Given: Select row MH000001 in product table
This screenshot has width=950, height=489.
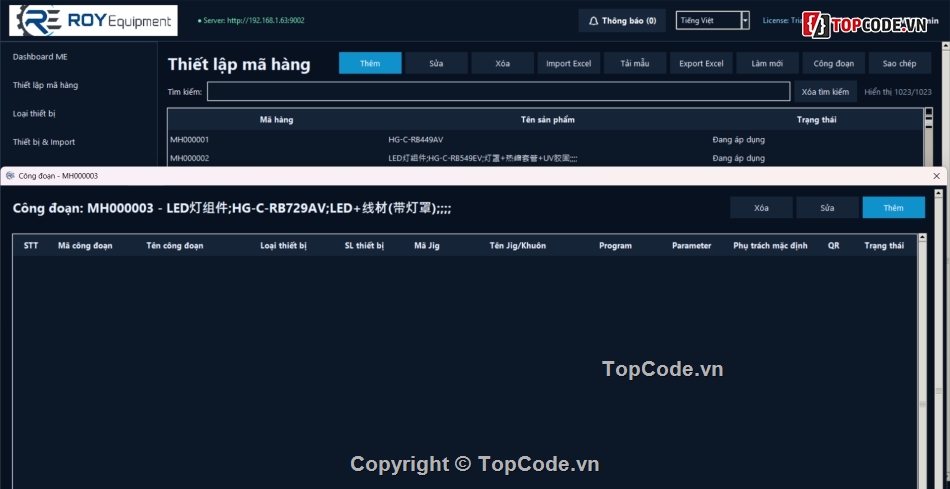Looking at the screenshot, I should click(x=545, y=139).
